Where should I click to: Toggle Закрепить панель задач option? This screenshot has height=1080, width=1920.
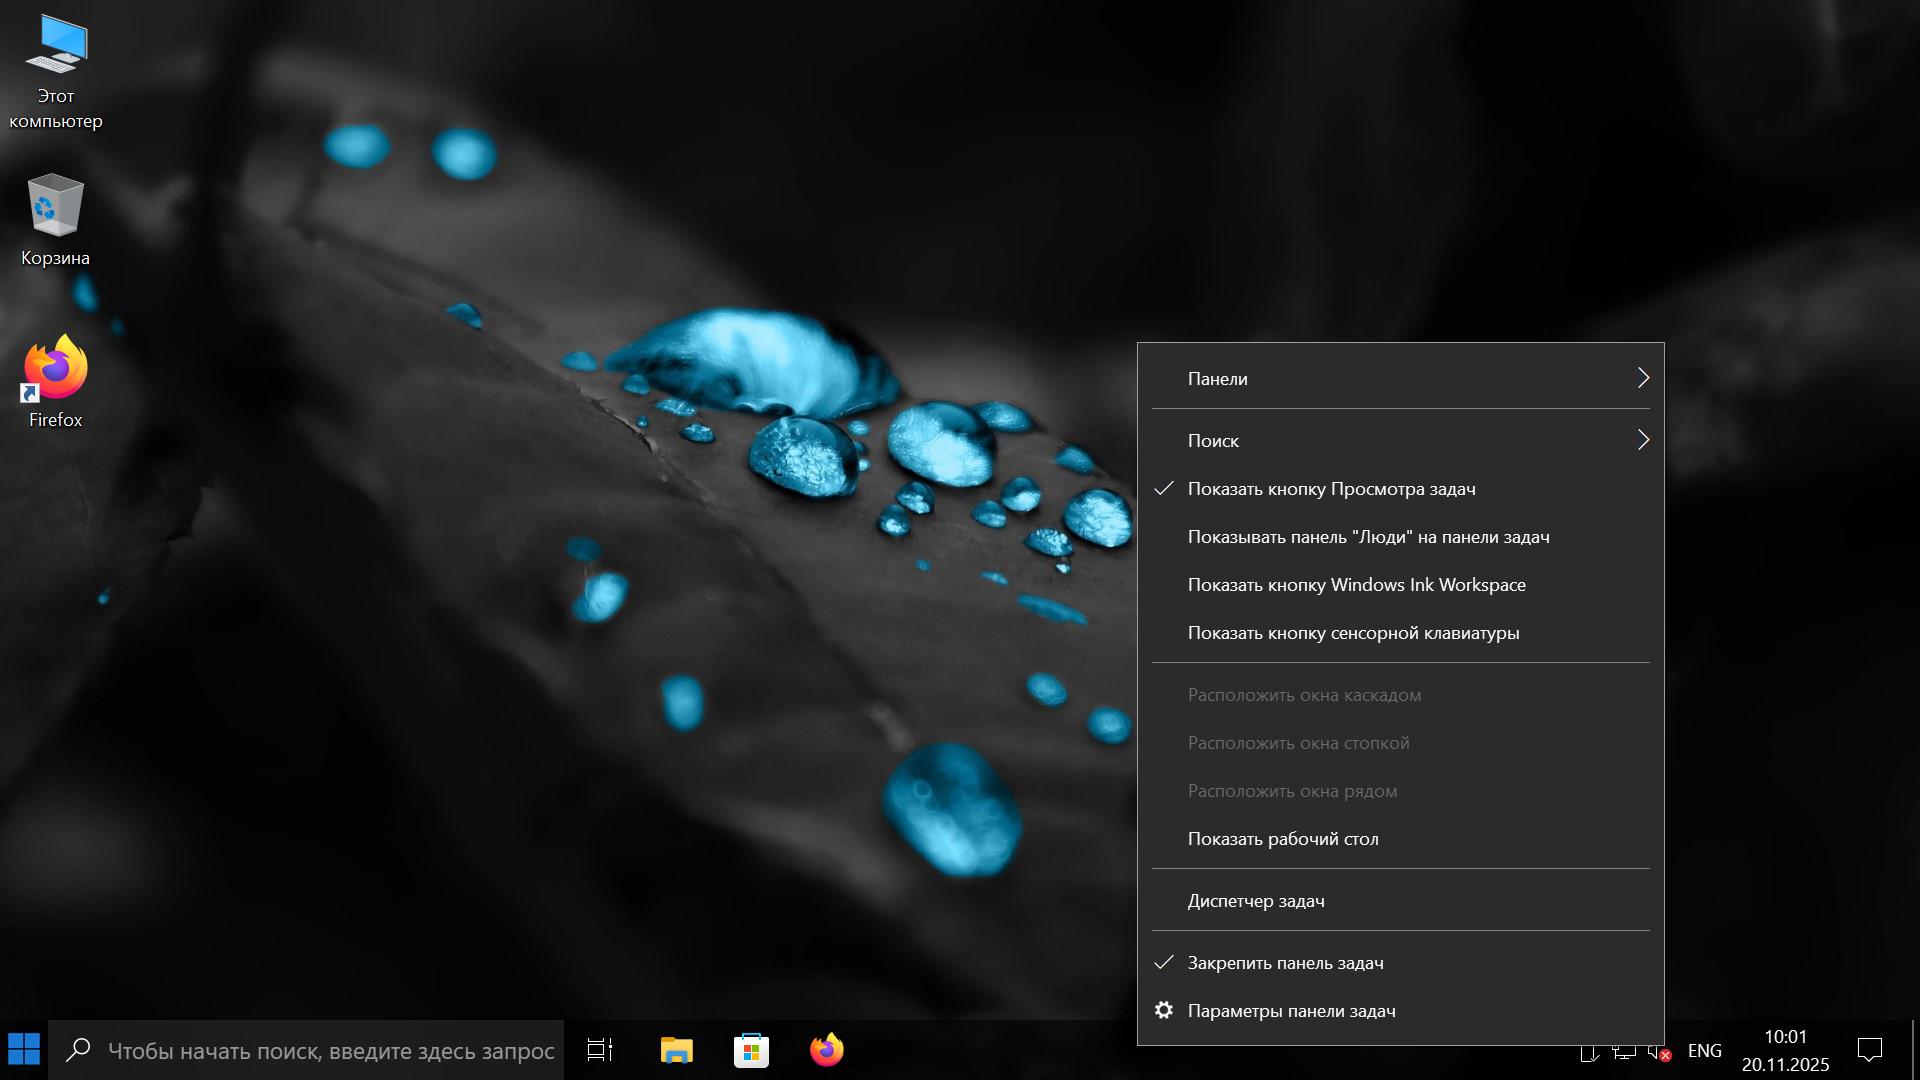[x=1285, y=963]
